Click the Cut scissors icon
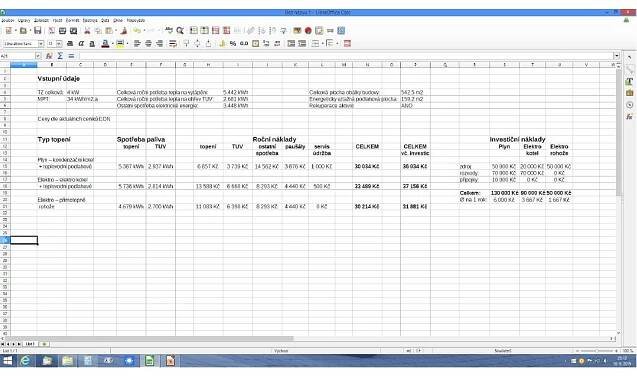The width and height of the screenshot is (637, 377). pos(87,31)
